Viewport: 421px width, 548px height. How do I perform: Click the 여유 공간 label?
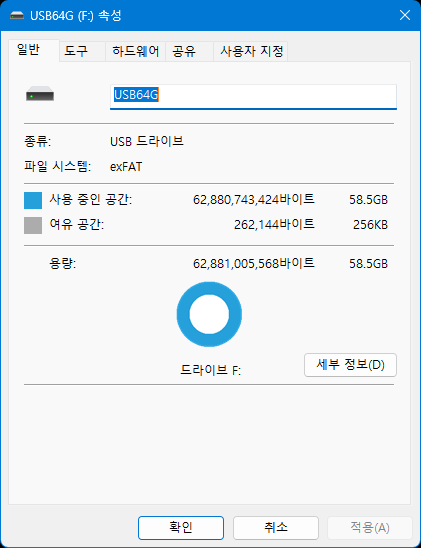[77, 224]
